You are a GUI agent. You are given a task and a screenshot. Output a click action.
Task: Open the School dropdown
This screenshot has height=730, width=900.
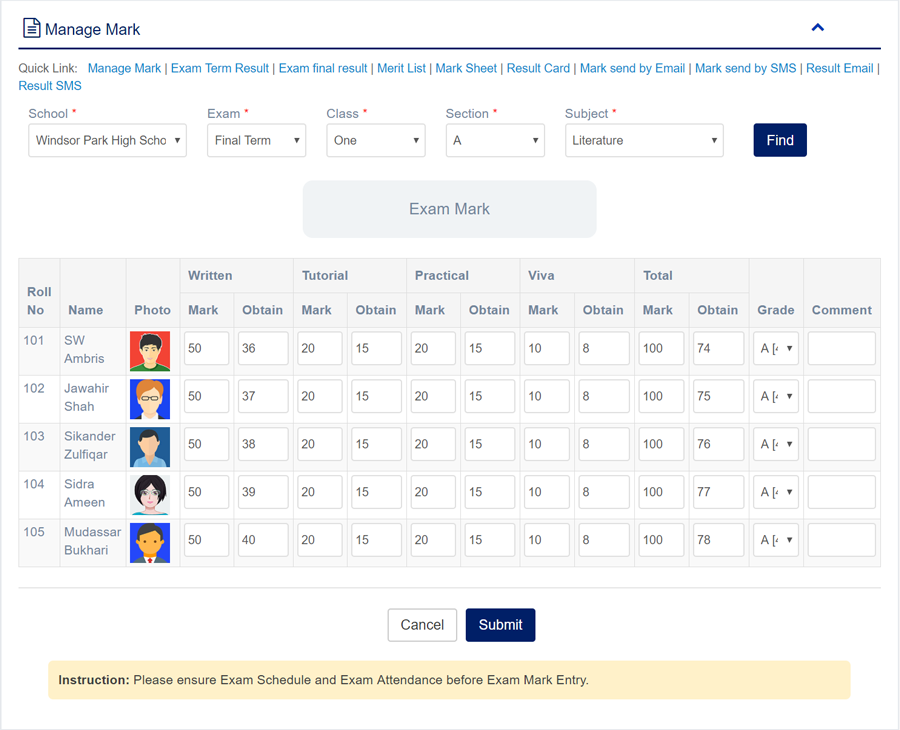coord(107,141)
